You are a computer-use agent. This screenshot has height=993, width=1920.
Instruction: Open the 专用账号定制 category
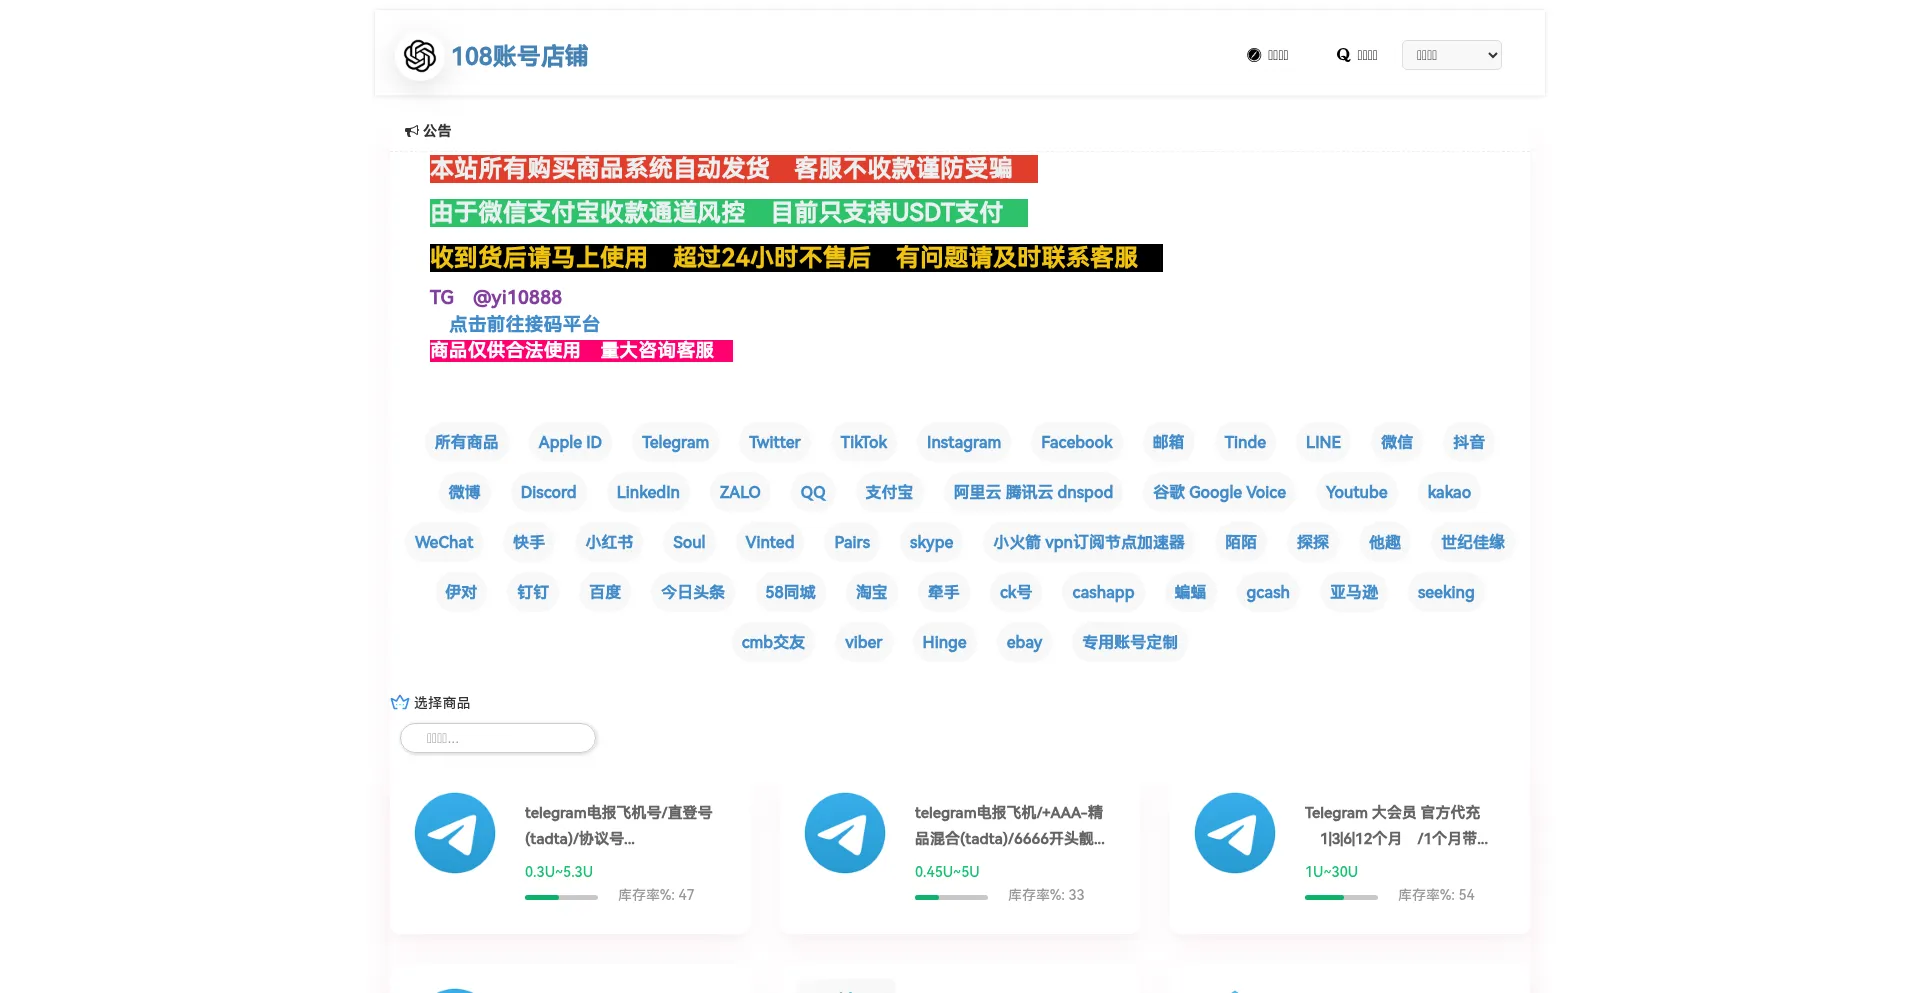(x=1129, y=642)
